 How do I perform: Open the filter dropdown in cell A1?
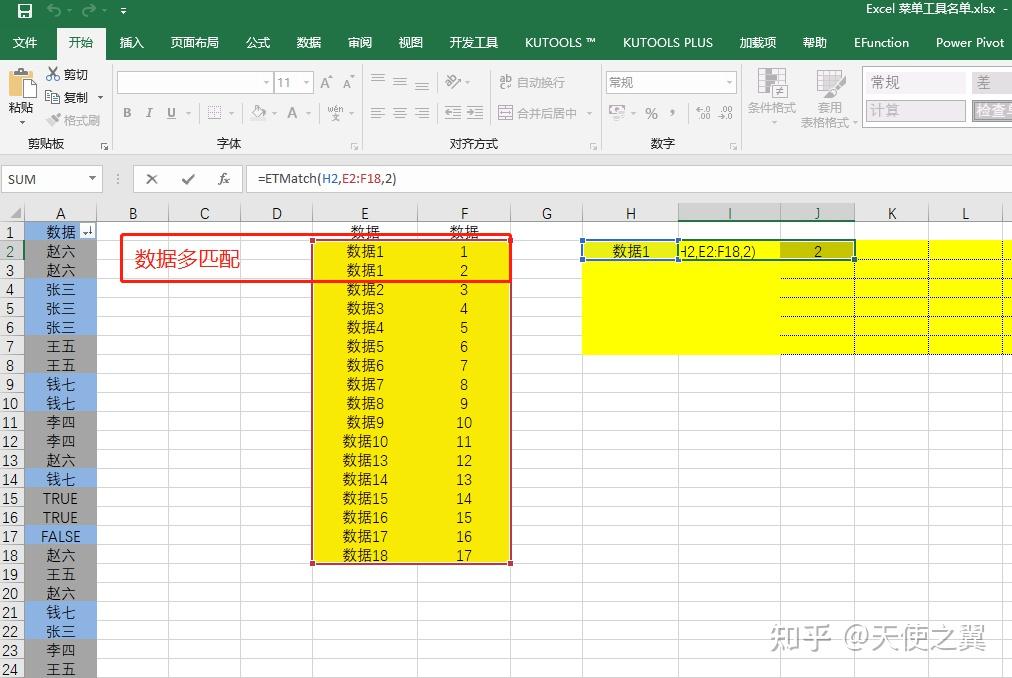coord(88,231)
